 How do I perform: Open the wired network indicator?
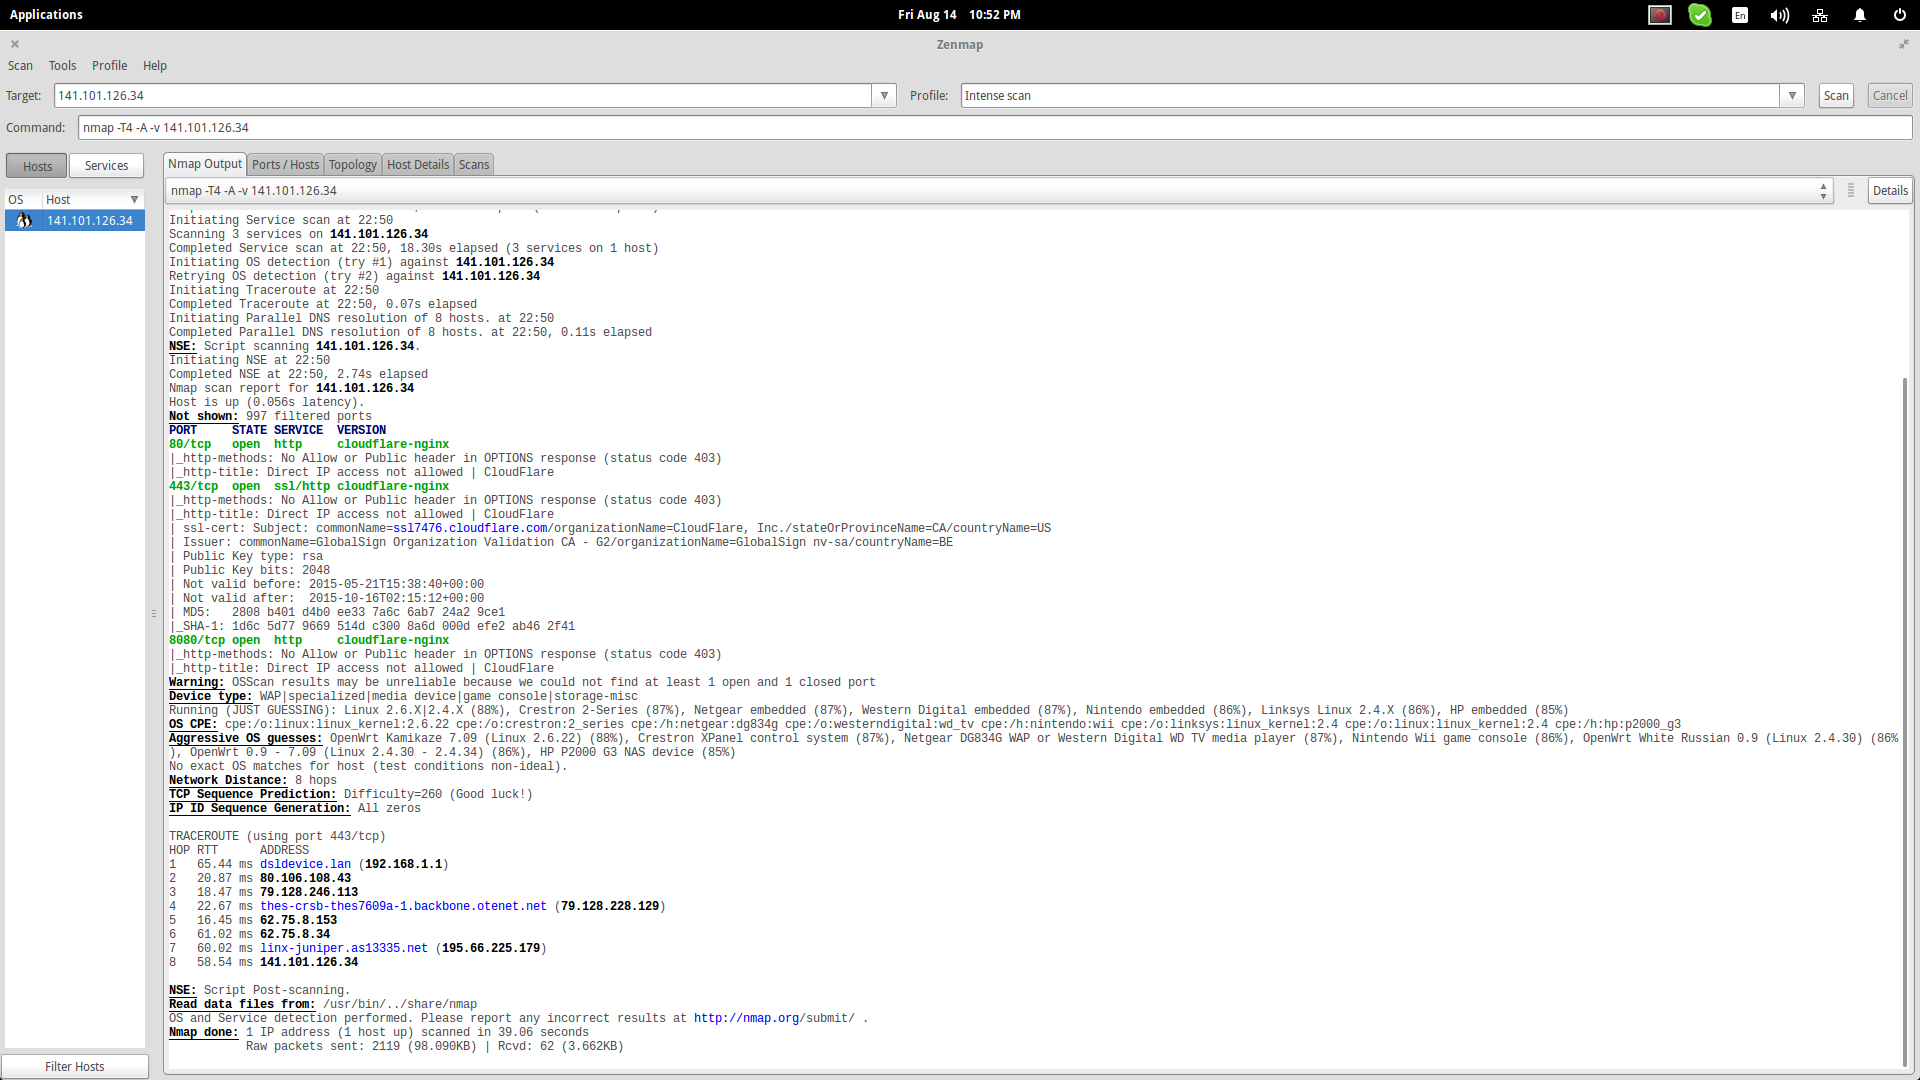[x=1820, y=15]
